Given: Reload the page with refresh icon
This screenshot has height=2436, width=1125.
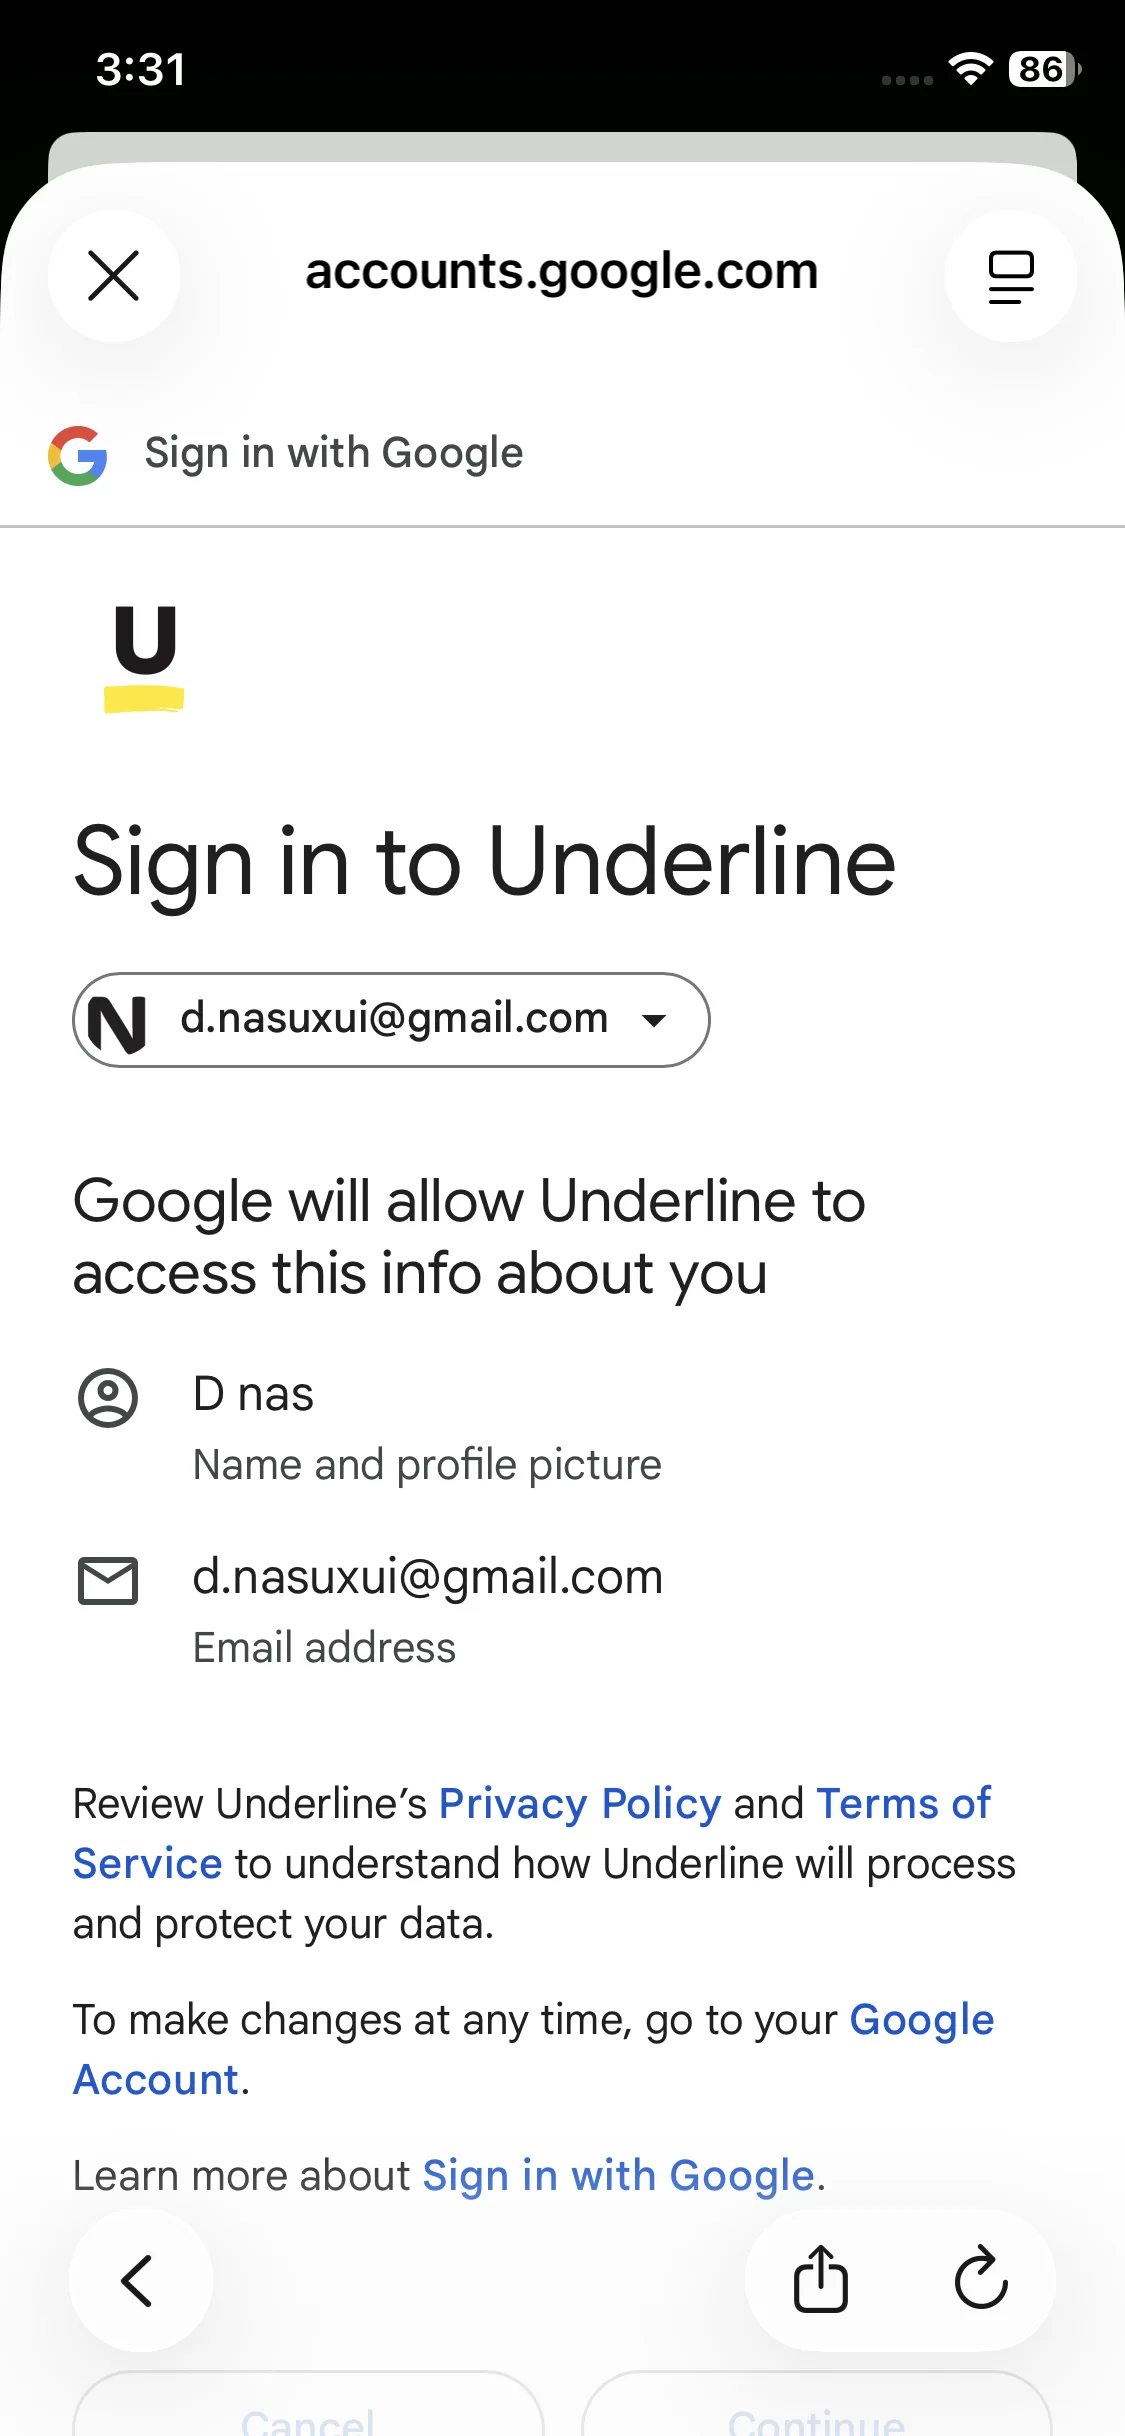Looking at the screenshot, I should pos(980,2280).
